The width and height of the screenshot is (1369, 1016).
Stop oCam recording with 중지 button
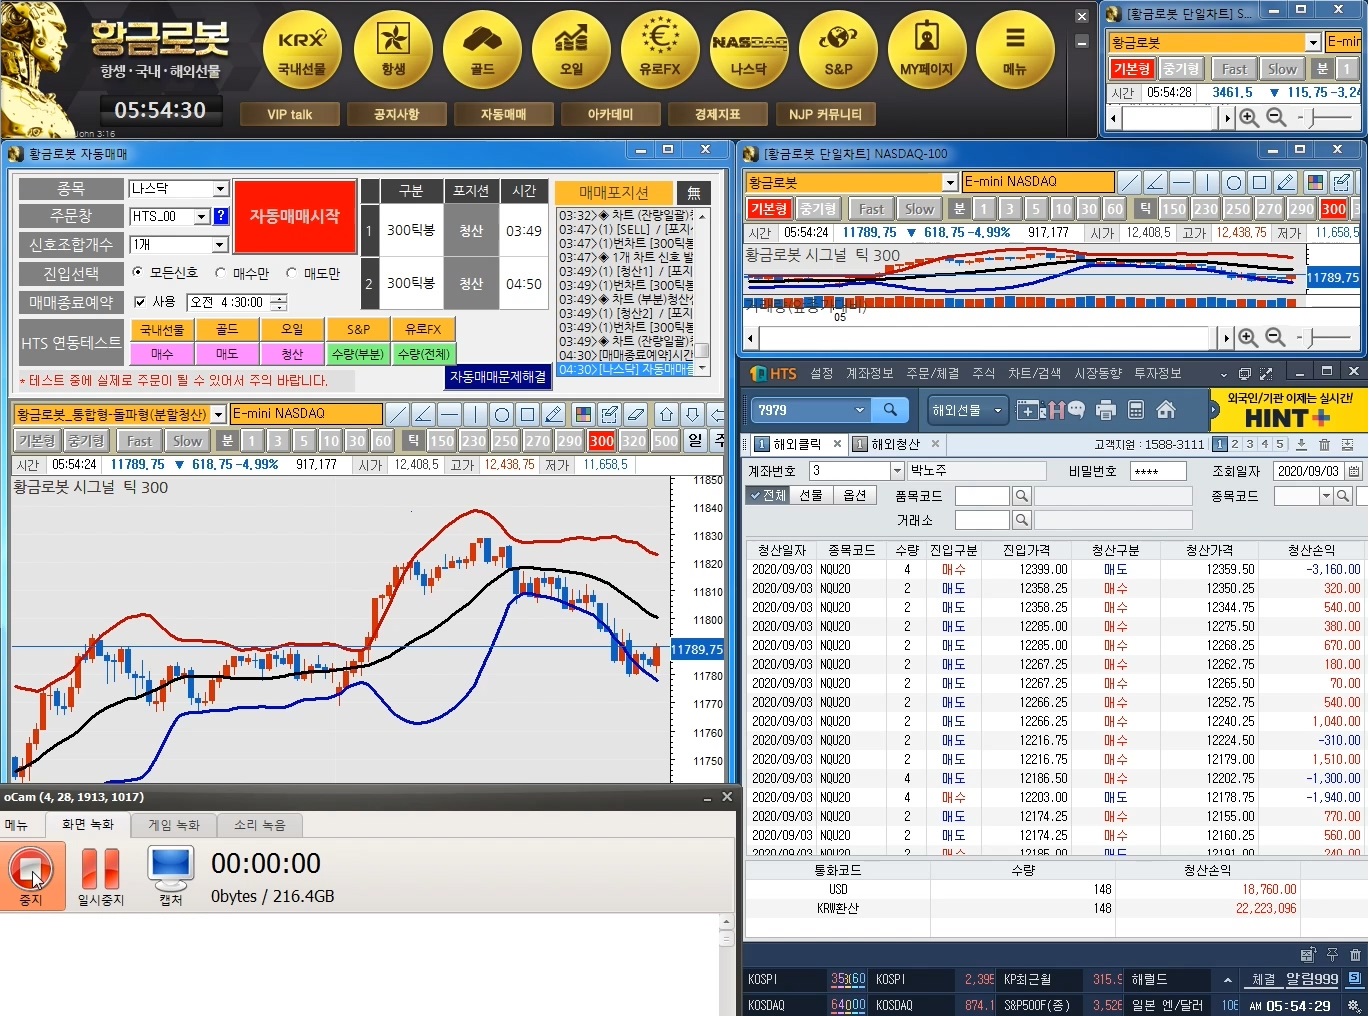tap(31, 875)
